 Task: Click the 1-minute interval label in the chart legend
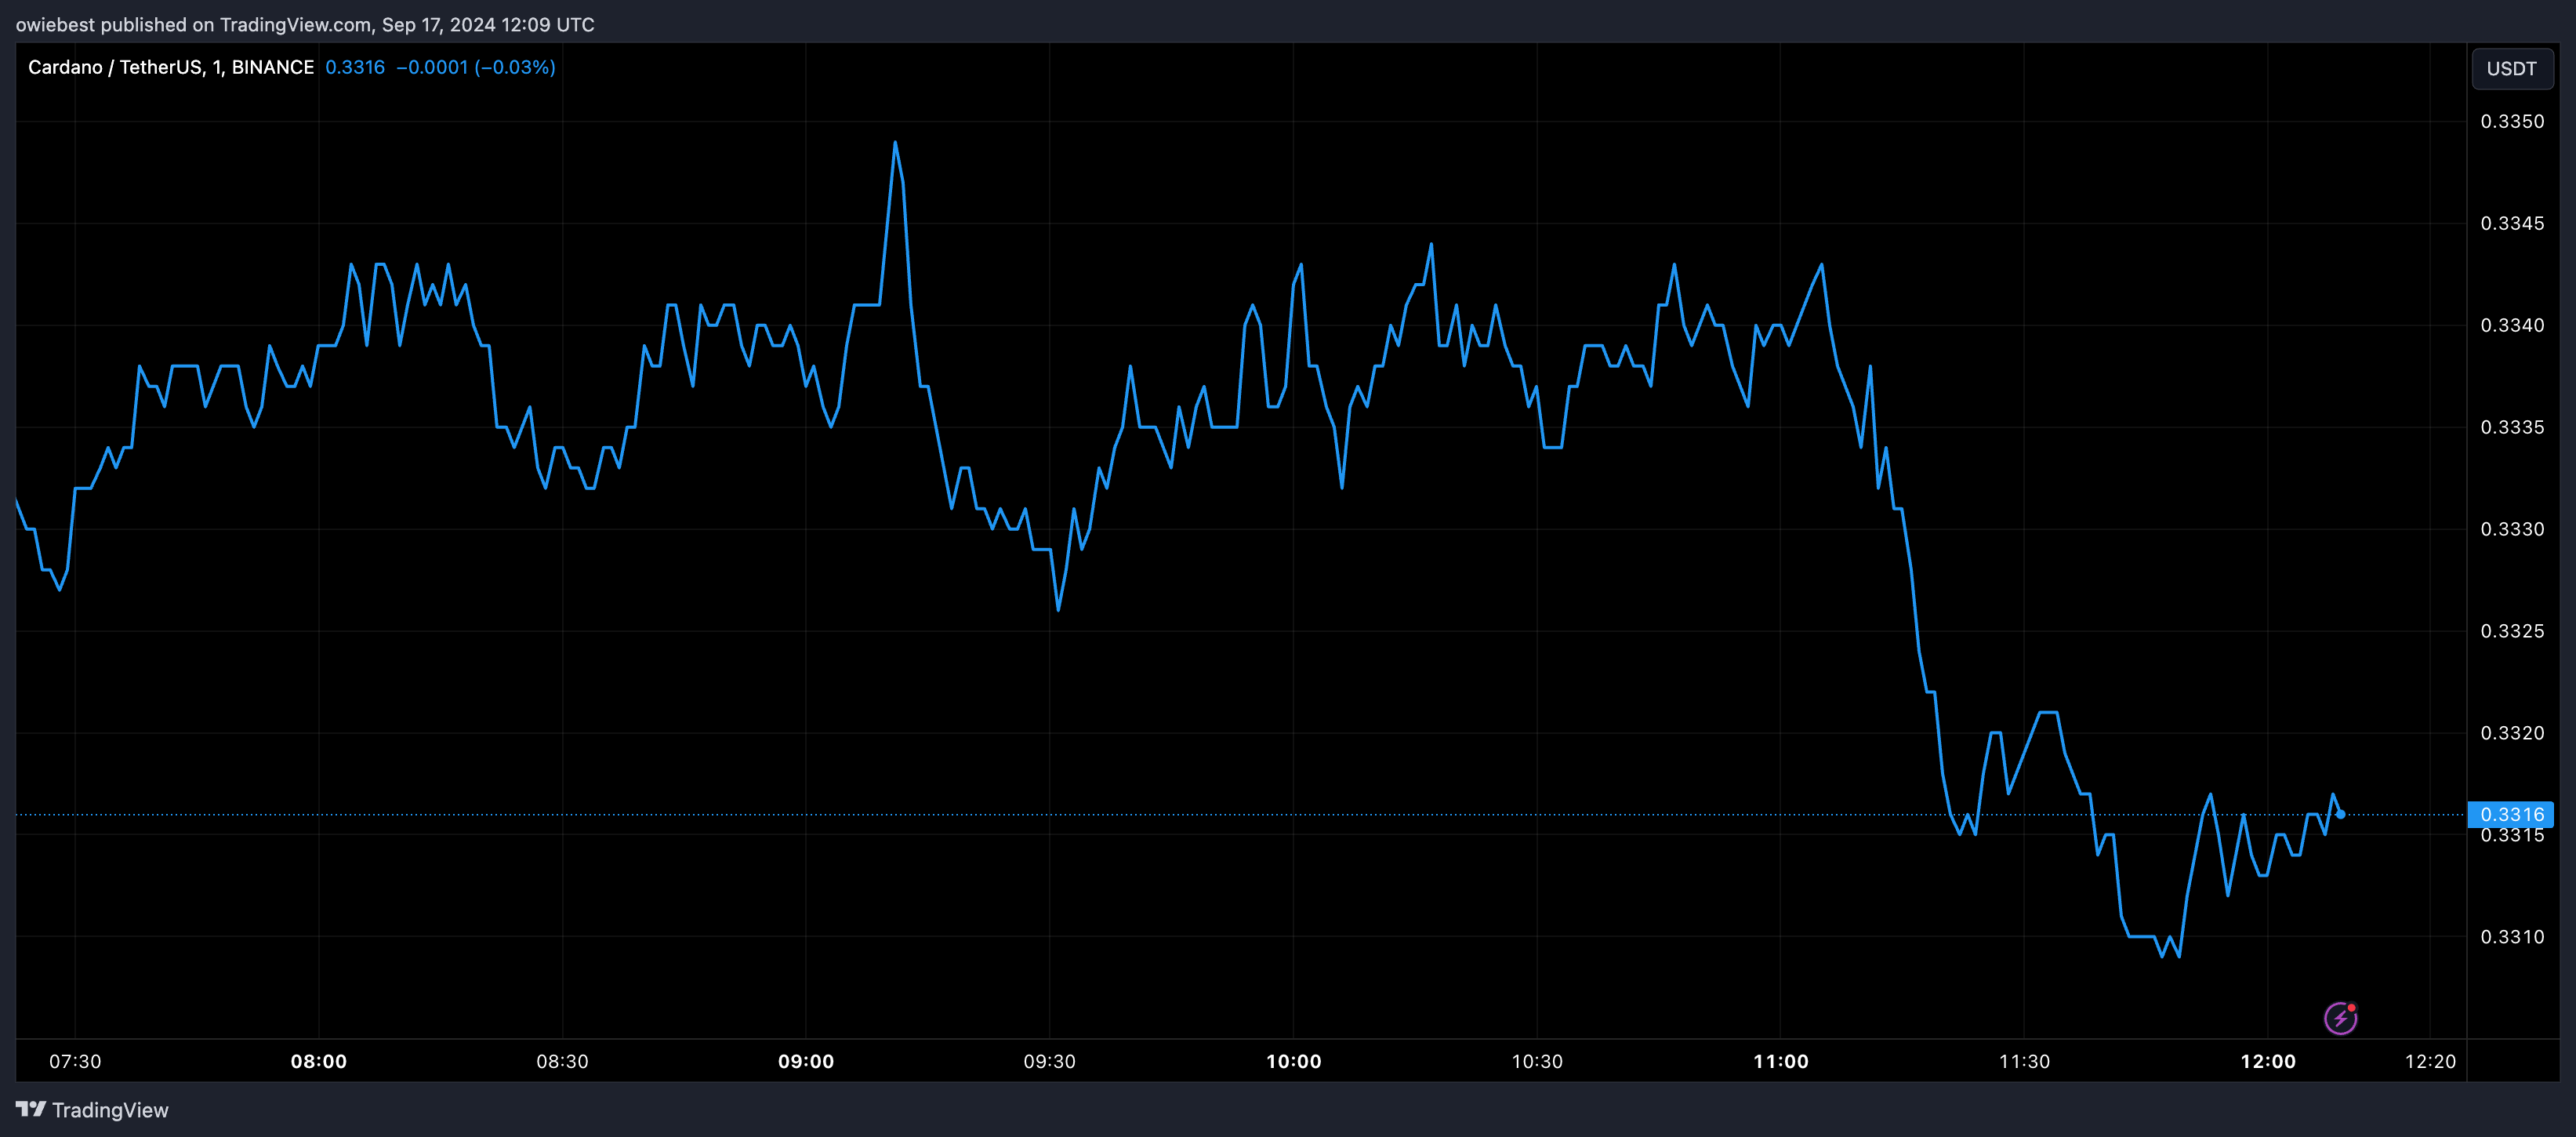211,67
